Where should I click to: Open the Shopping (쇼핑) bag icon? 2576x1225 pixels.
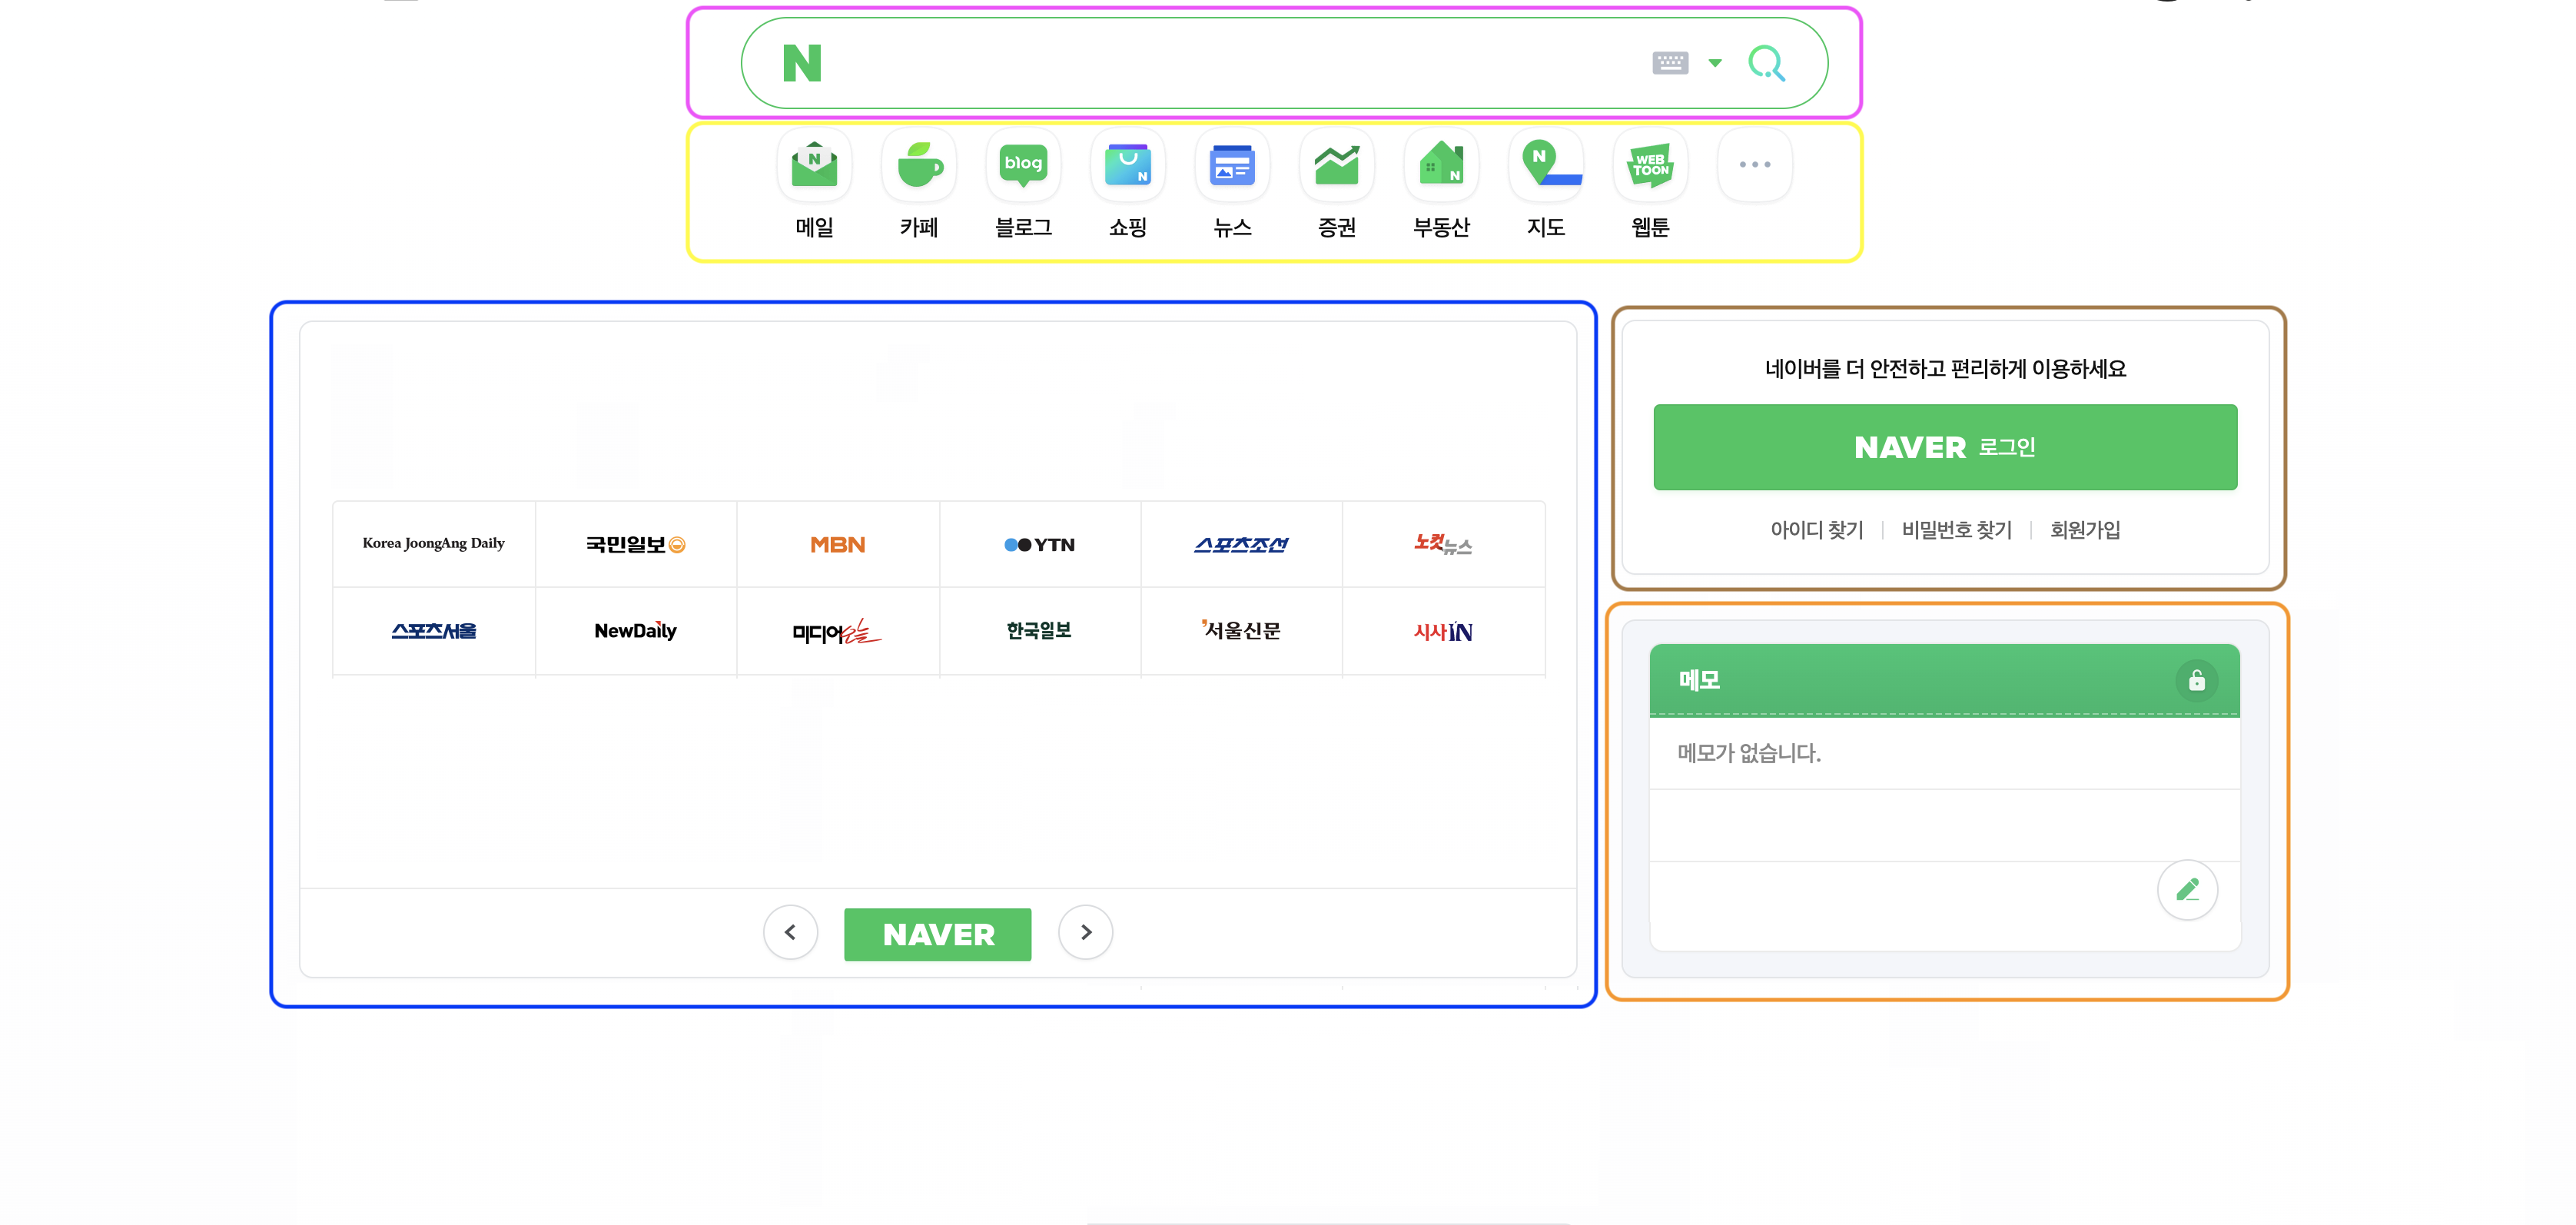pos(1128,165)
